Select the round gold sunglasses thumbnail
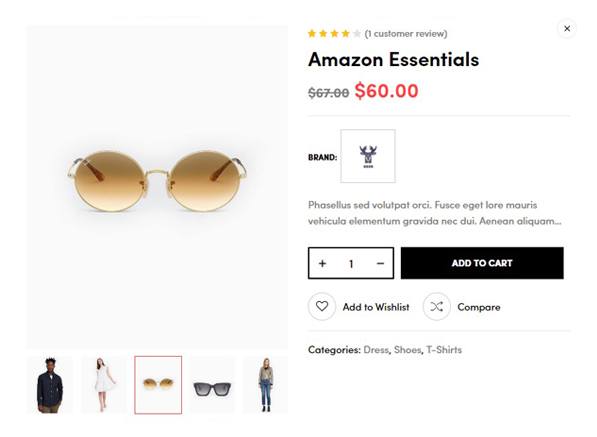The image size is (597, 437). [x=158, y=385]
